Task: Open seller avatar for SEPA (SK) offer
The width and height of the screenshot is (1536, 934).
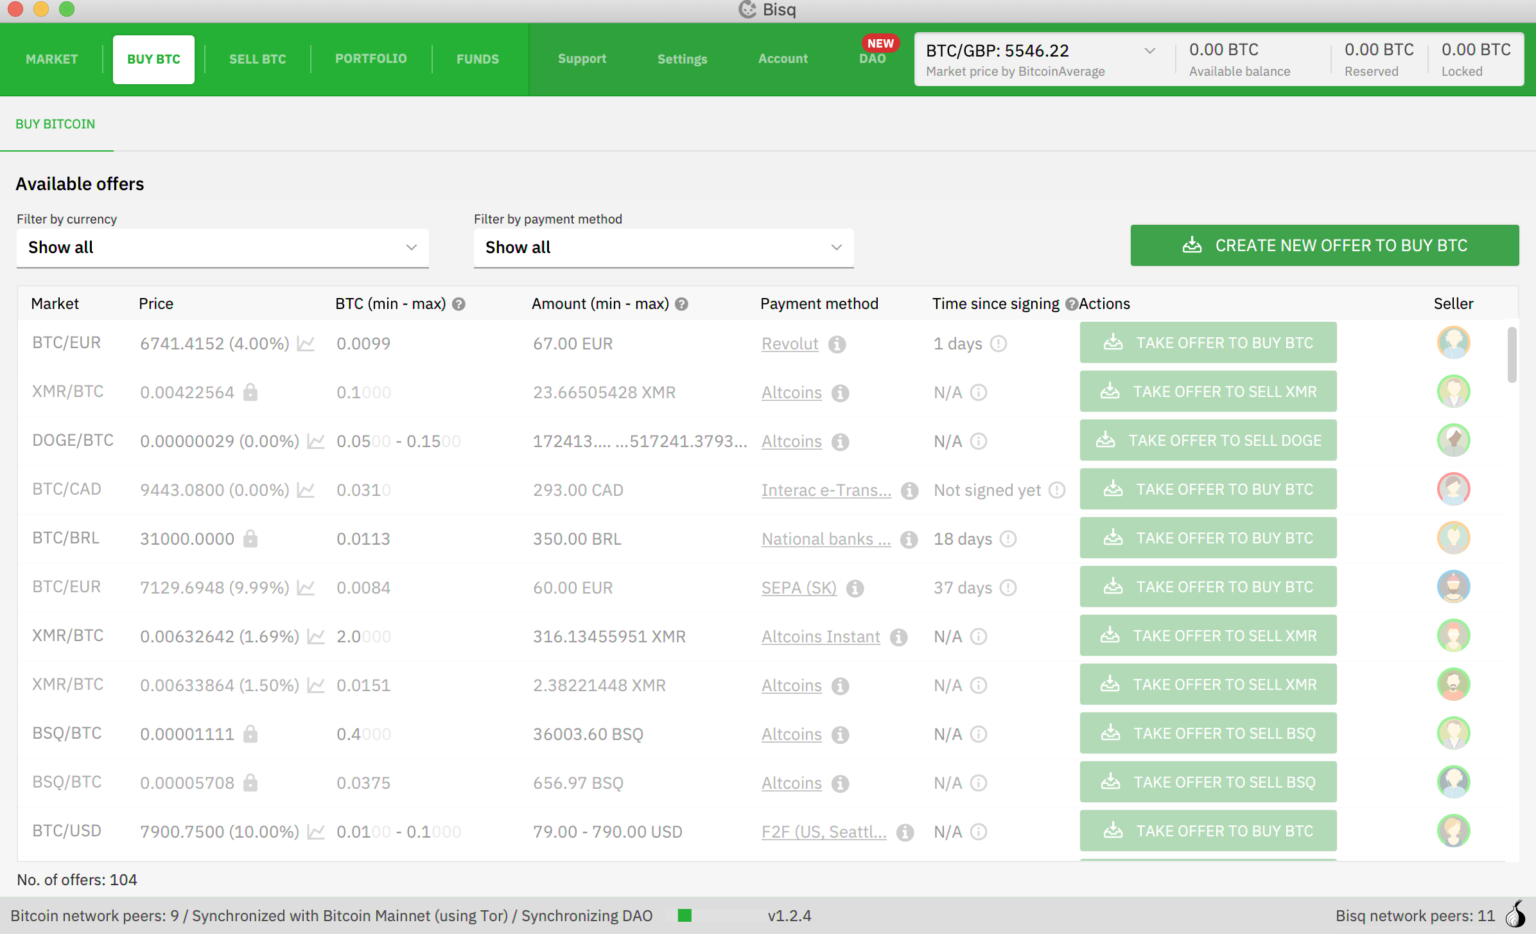Action: (1453, 586)
